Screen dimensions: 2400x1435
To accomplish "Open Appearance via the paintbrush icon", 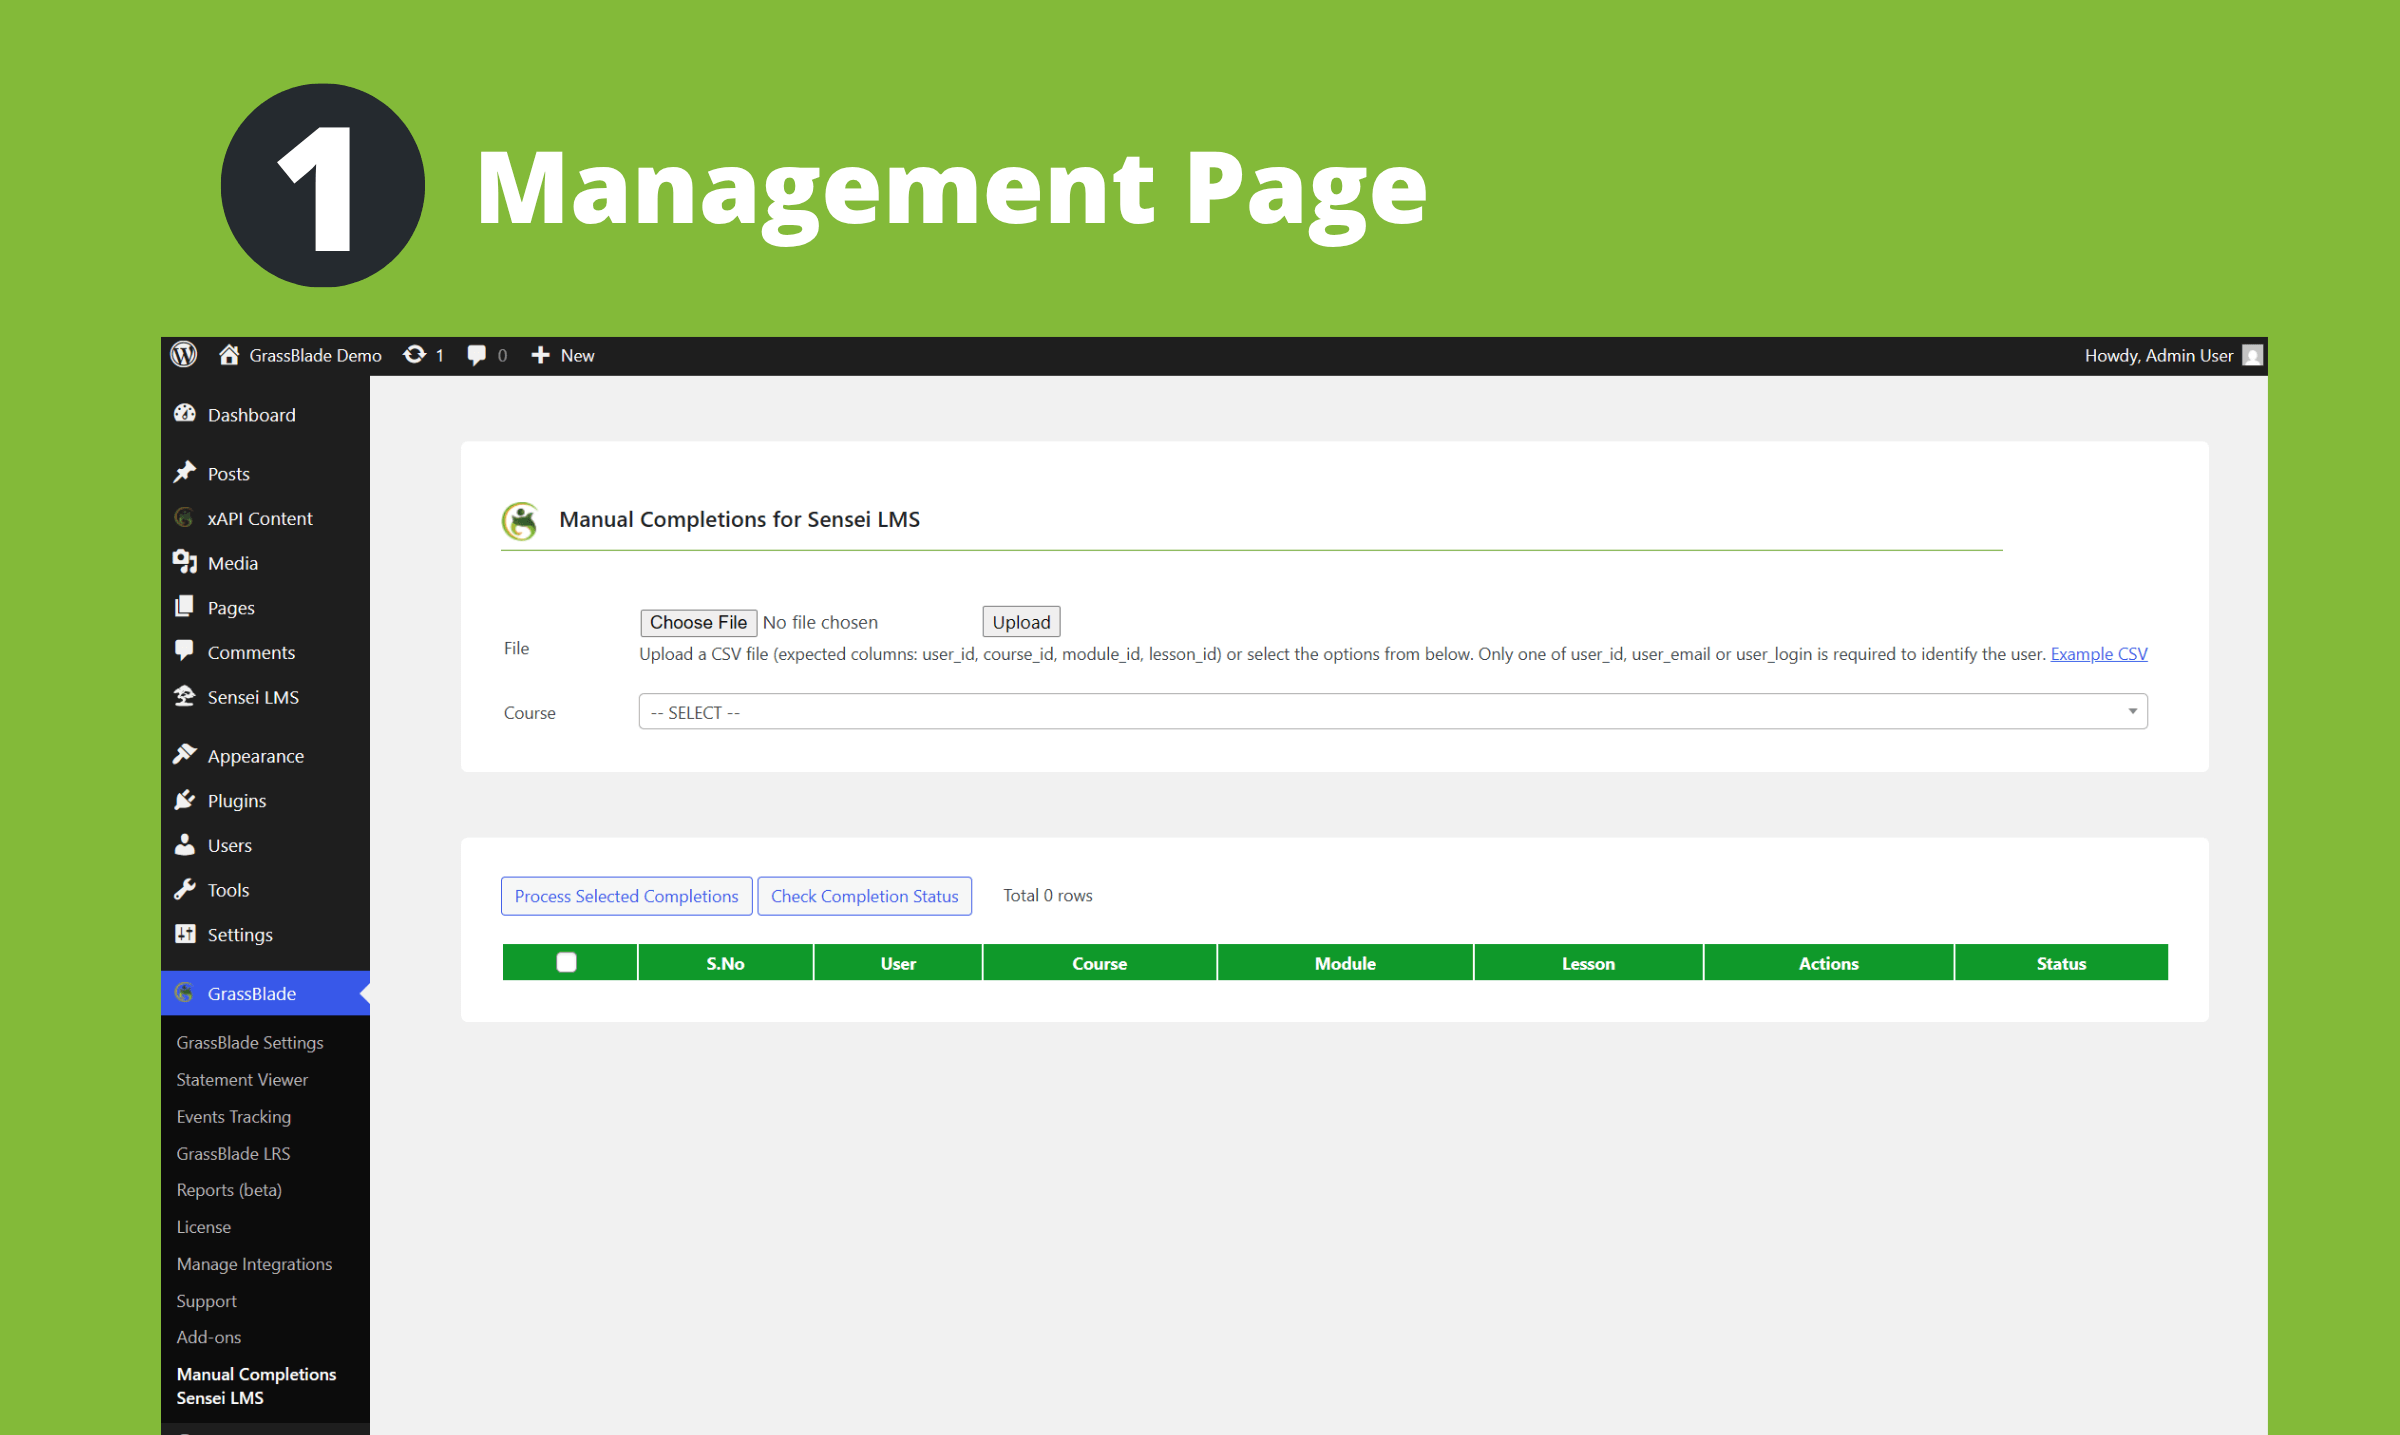I will 186,755.
